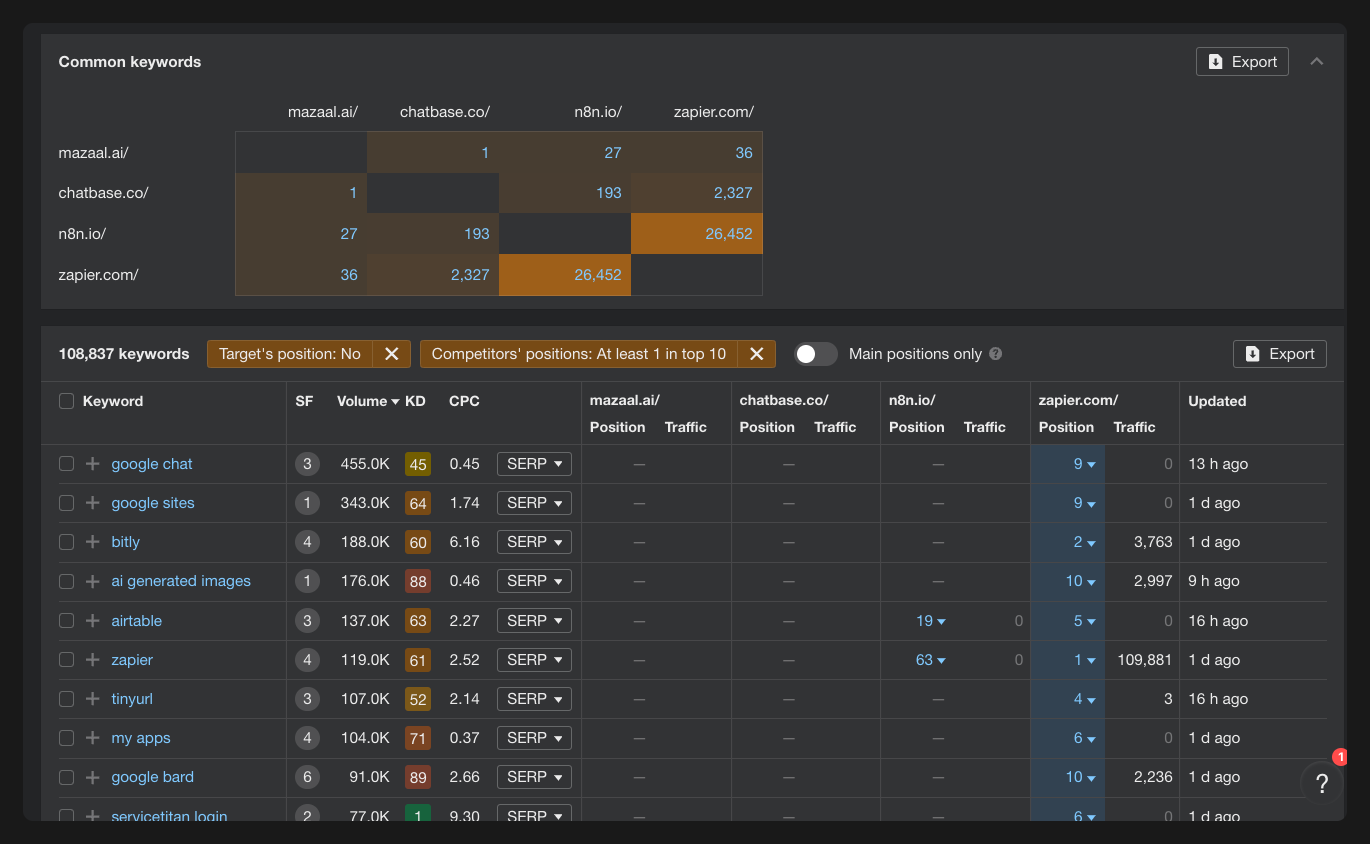Image resolution: width=1370 pixels, height=844 pixels.
Task: Expand n8n.io position 63 for zapier
Action: (x=930, y=660)
